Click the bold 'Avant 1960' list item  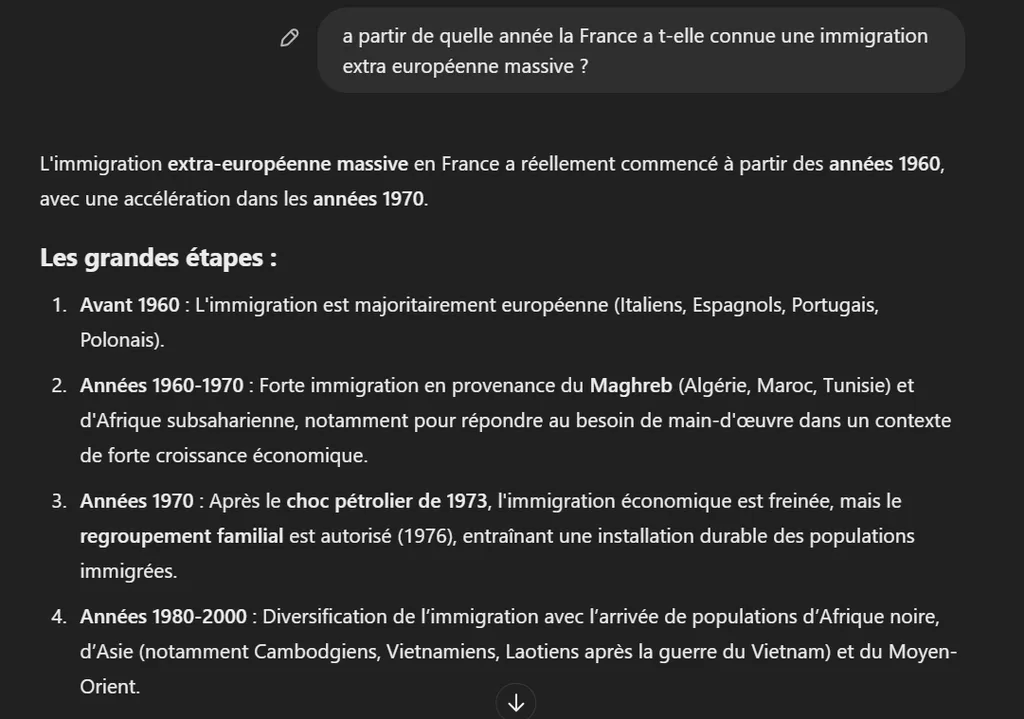[129, 305]
